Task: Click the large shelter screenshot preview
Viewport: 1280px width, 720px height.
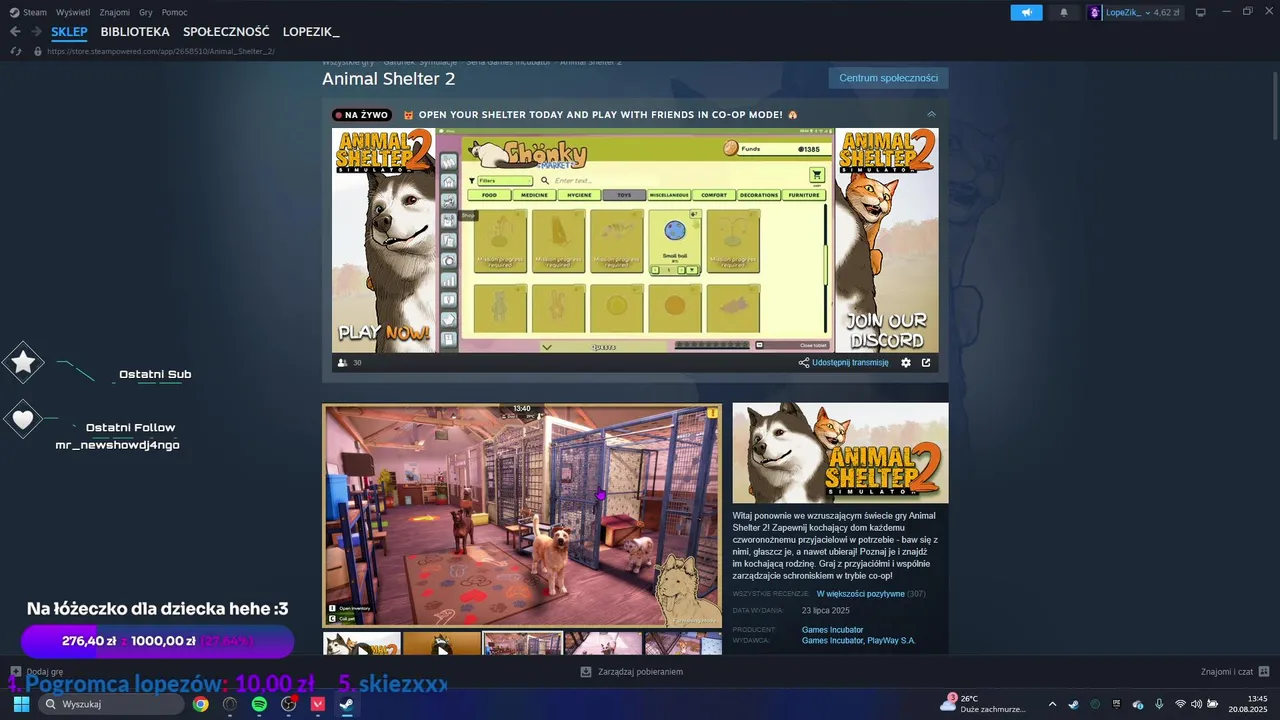Action: coord(522,516)
